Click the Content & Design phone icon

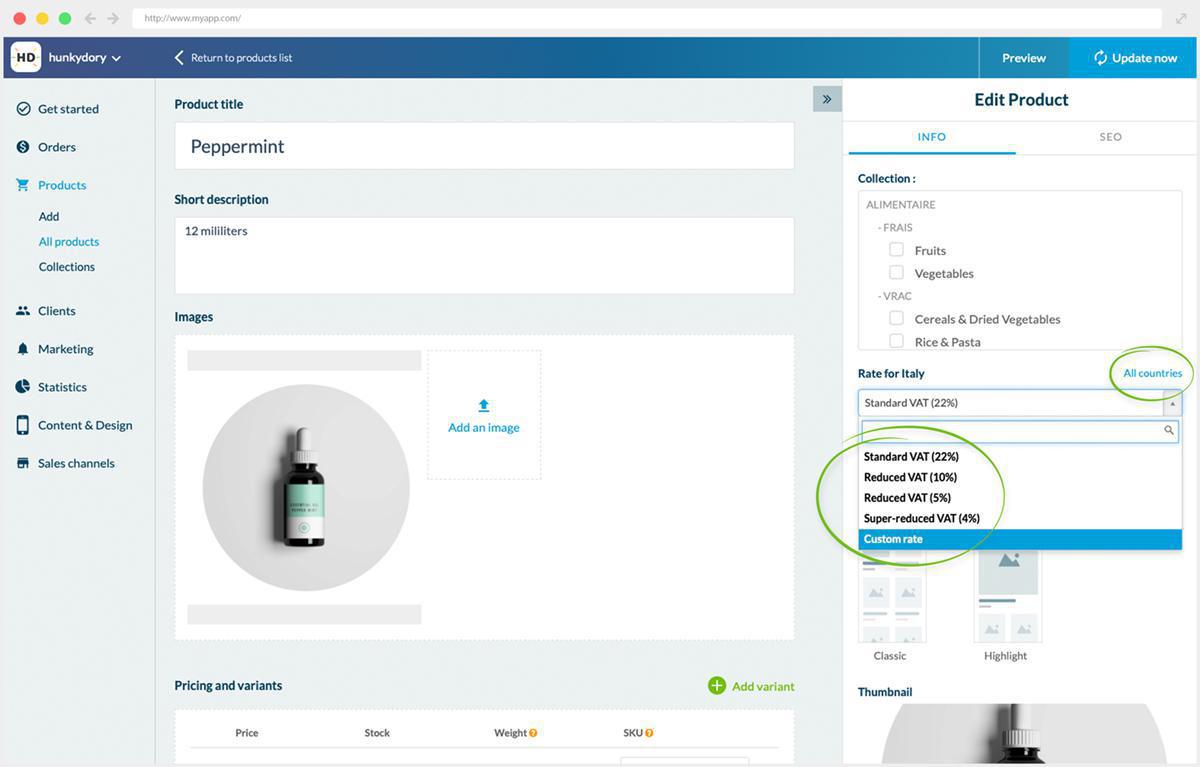click(23, 425)
